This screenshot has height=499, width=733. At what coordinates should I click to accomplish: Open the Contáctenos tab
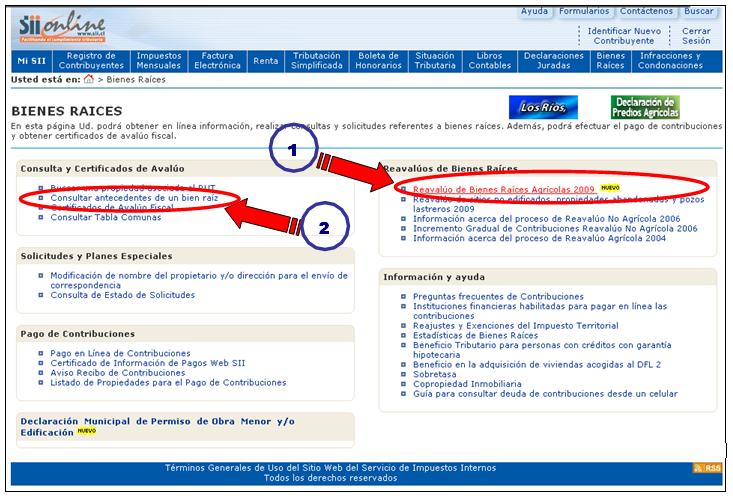646,11
